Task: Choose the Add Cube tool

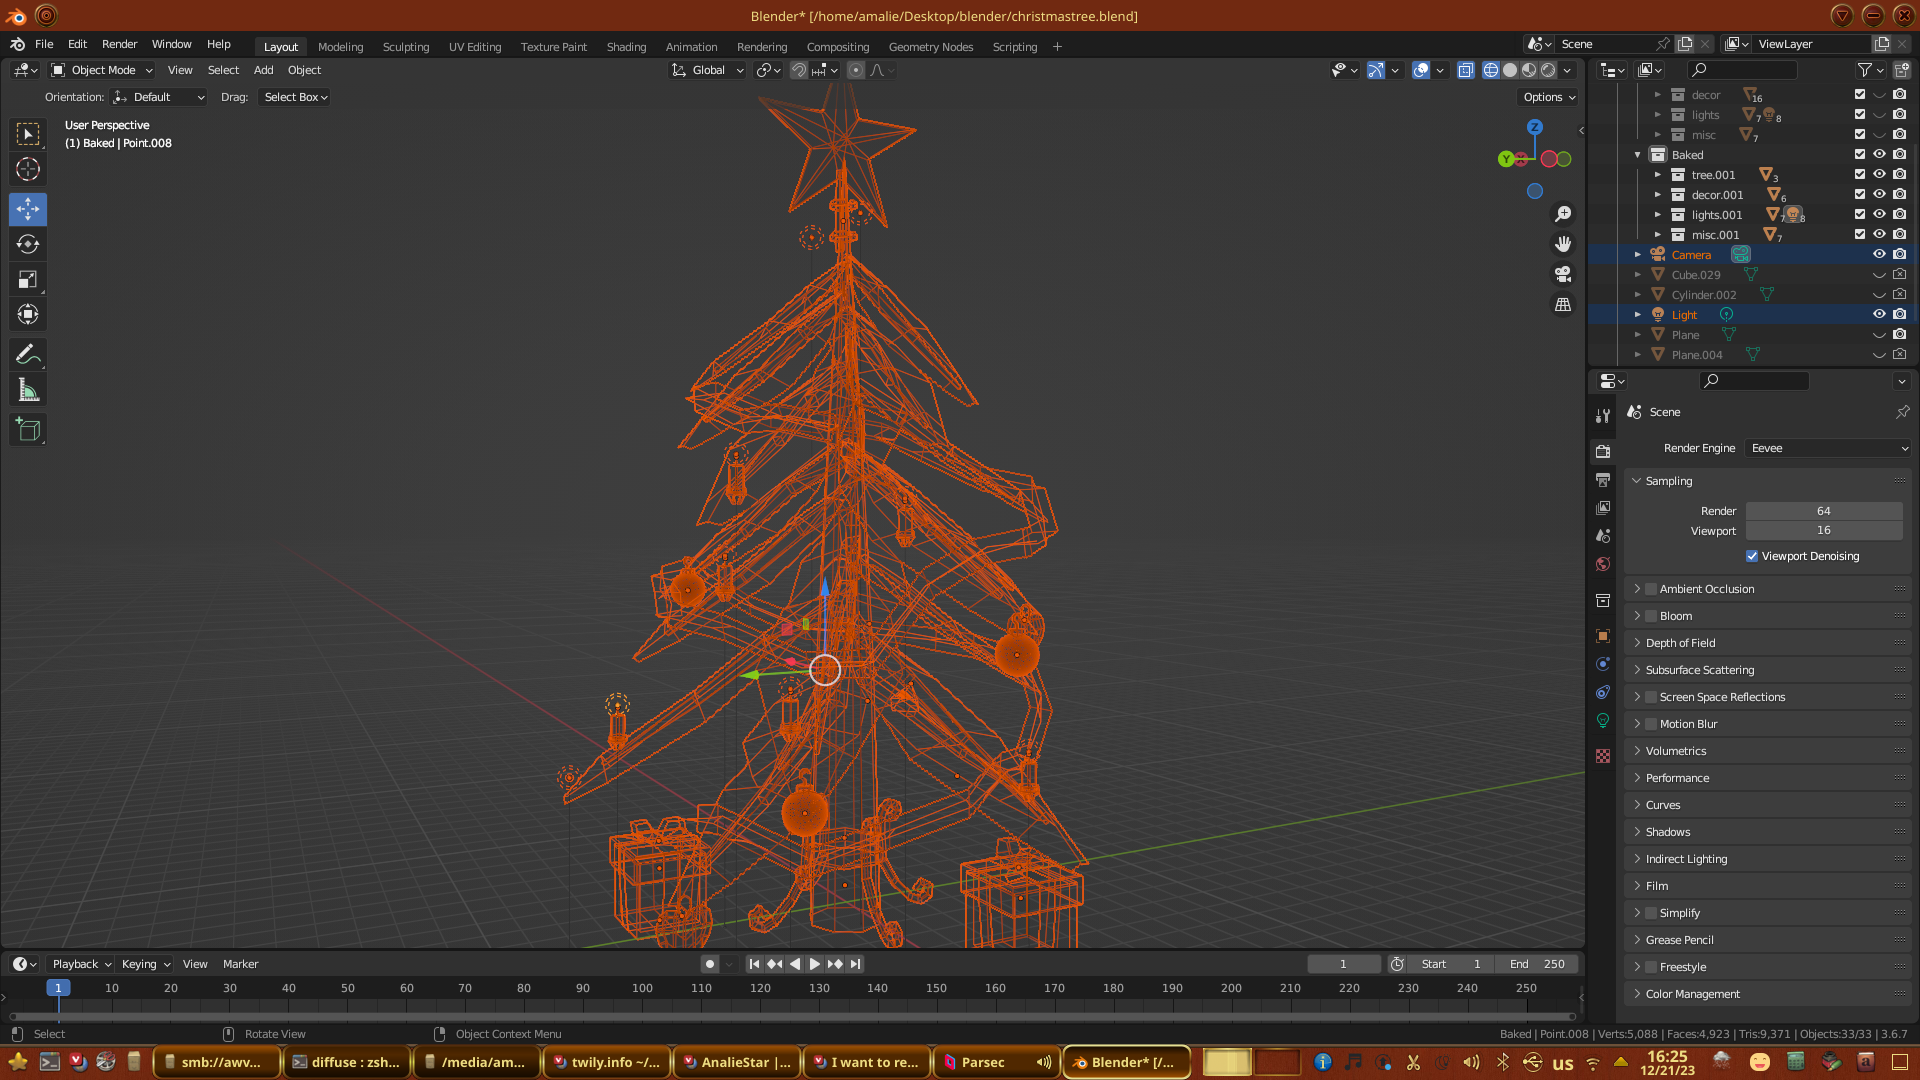Action: point(28,431)
